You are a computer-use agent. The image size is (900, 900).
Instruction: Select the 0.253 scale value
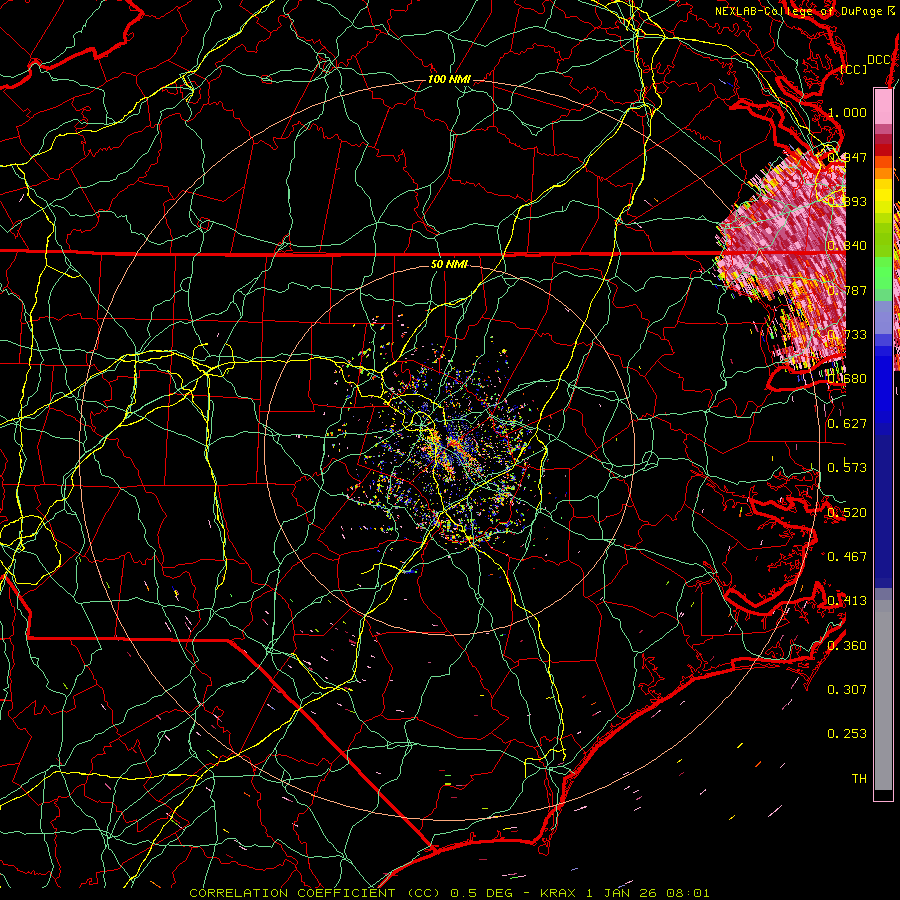(x=847, y=734)
